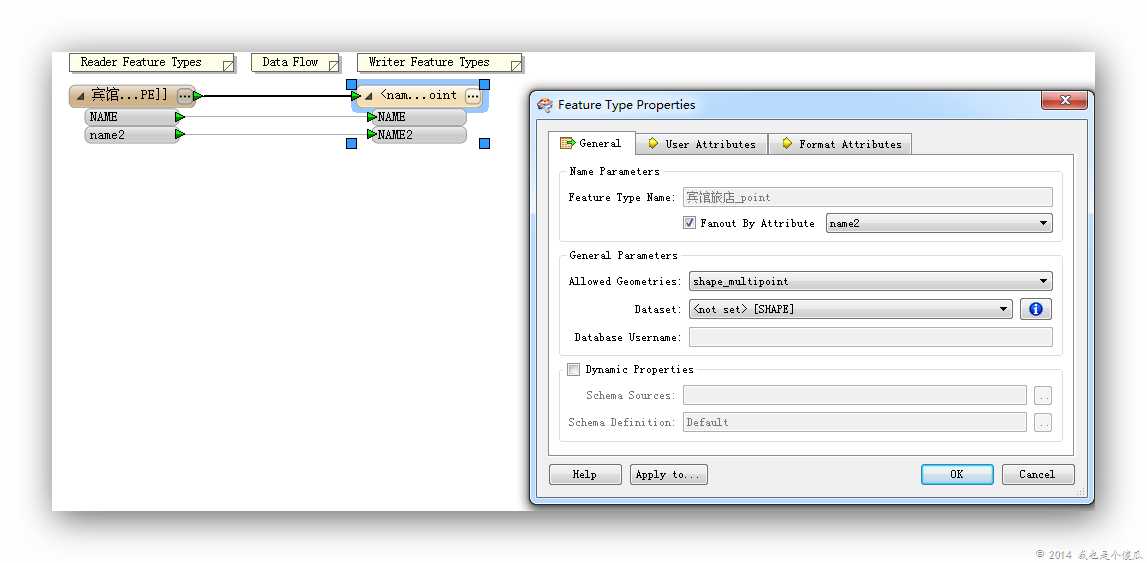Click the Data Flow bookmark corner icon
1147x563 pixels.
334,65
